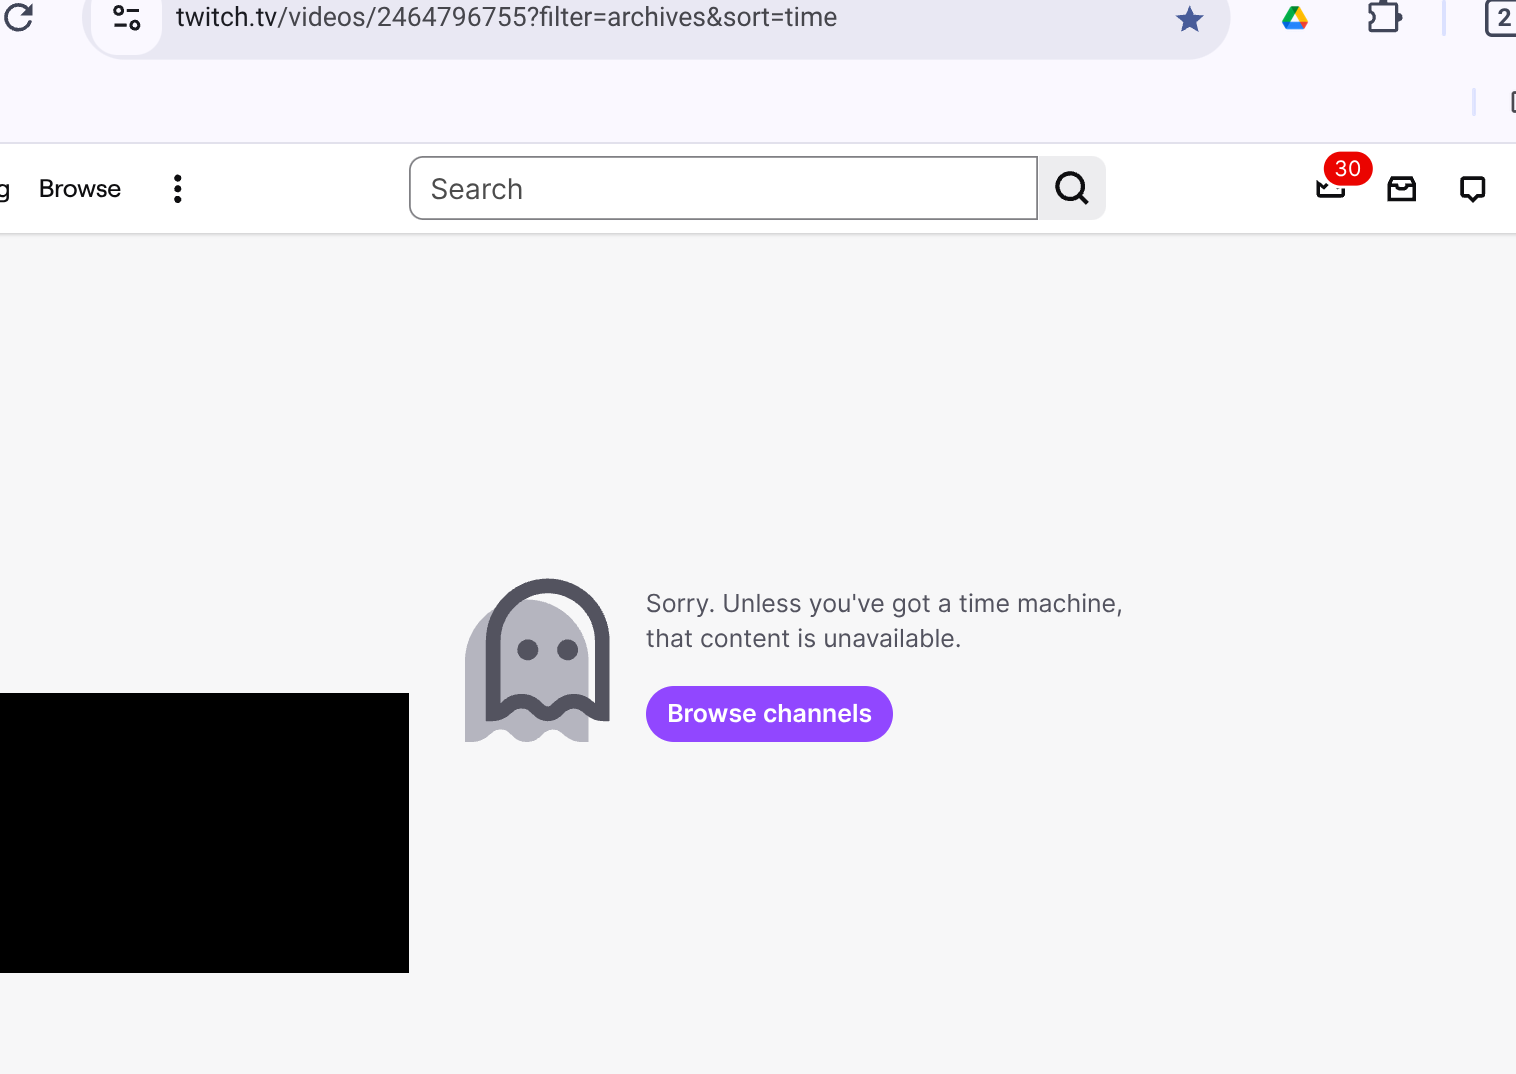Open site information icon in the address bar
This screenshot has height=1074, width=1516.
[127, 18]
